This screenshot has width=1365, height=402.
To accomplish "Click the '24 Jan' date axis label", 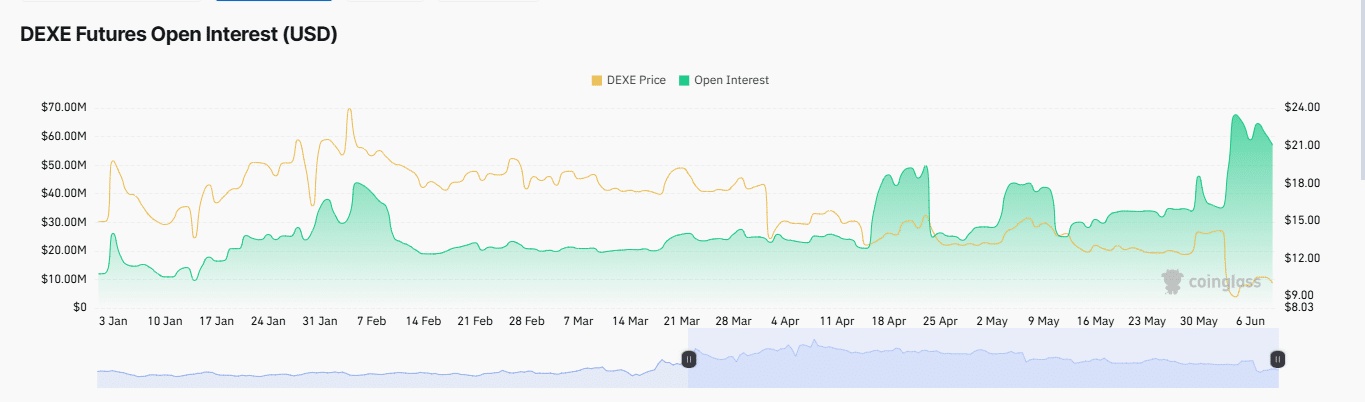I will point(268,322).
